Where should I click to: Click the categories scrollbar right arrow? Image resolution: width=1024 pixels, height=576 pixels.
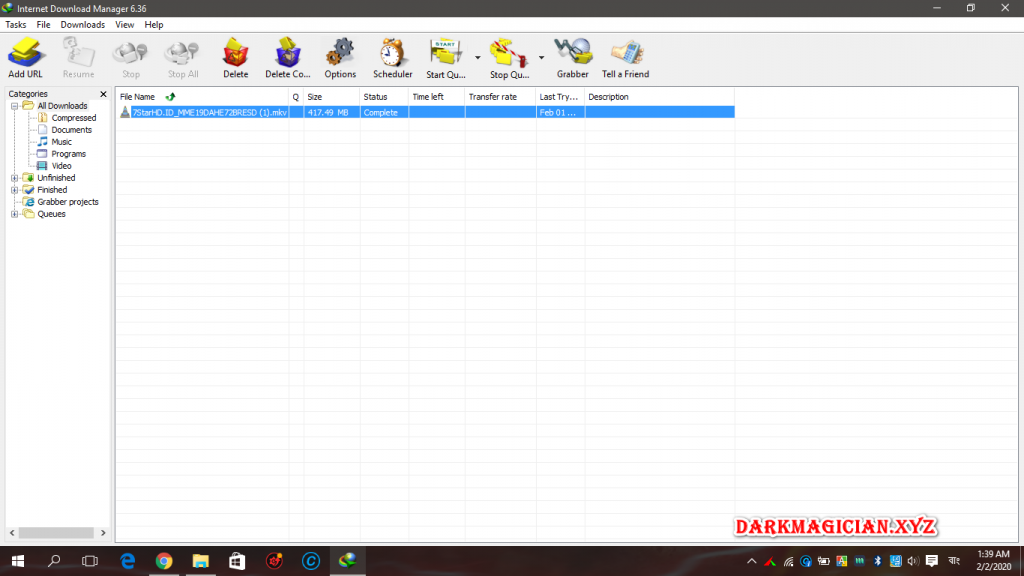point(103,533)
